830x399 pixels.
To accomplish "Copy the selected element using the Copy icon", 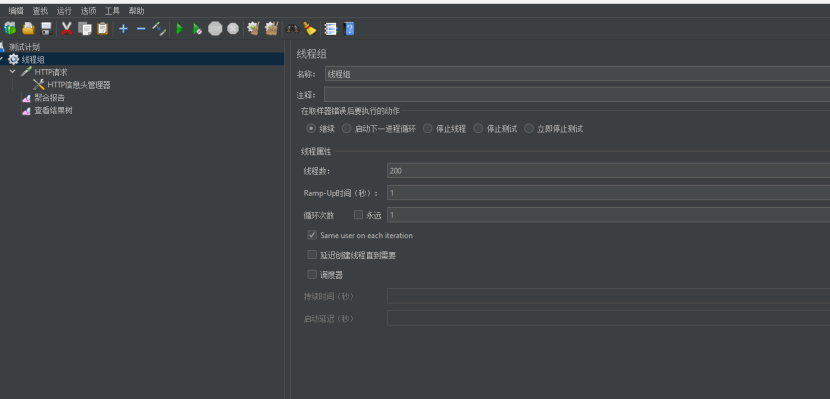I will 85,29.
